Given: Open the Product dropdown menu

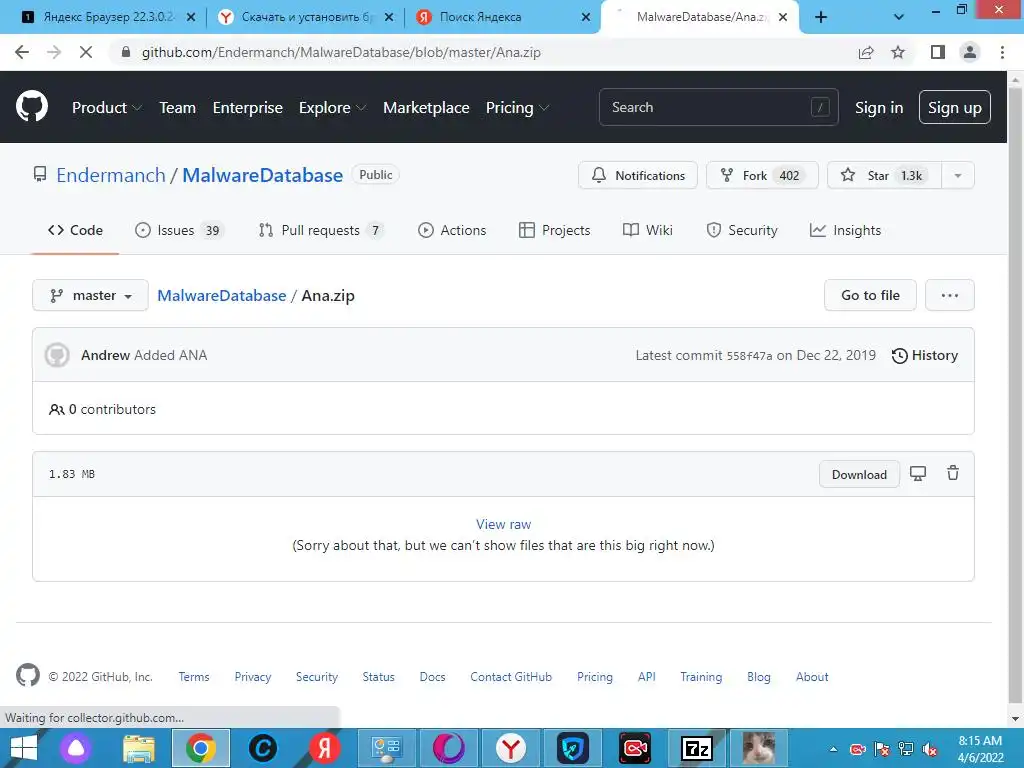Looking at the screenshot, I should coord(106,107).
